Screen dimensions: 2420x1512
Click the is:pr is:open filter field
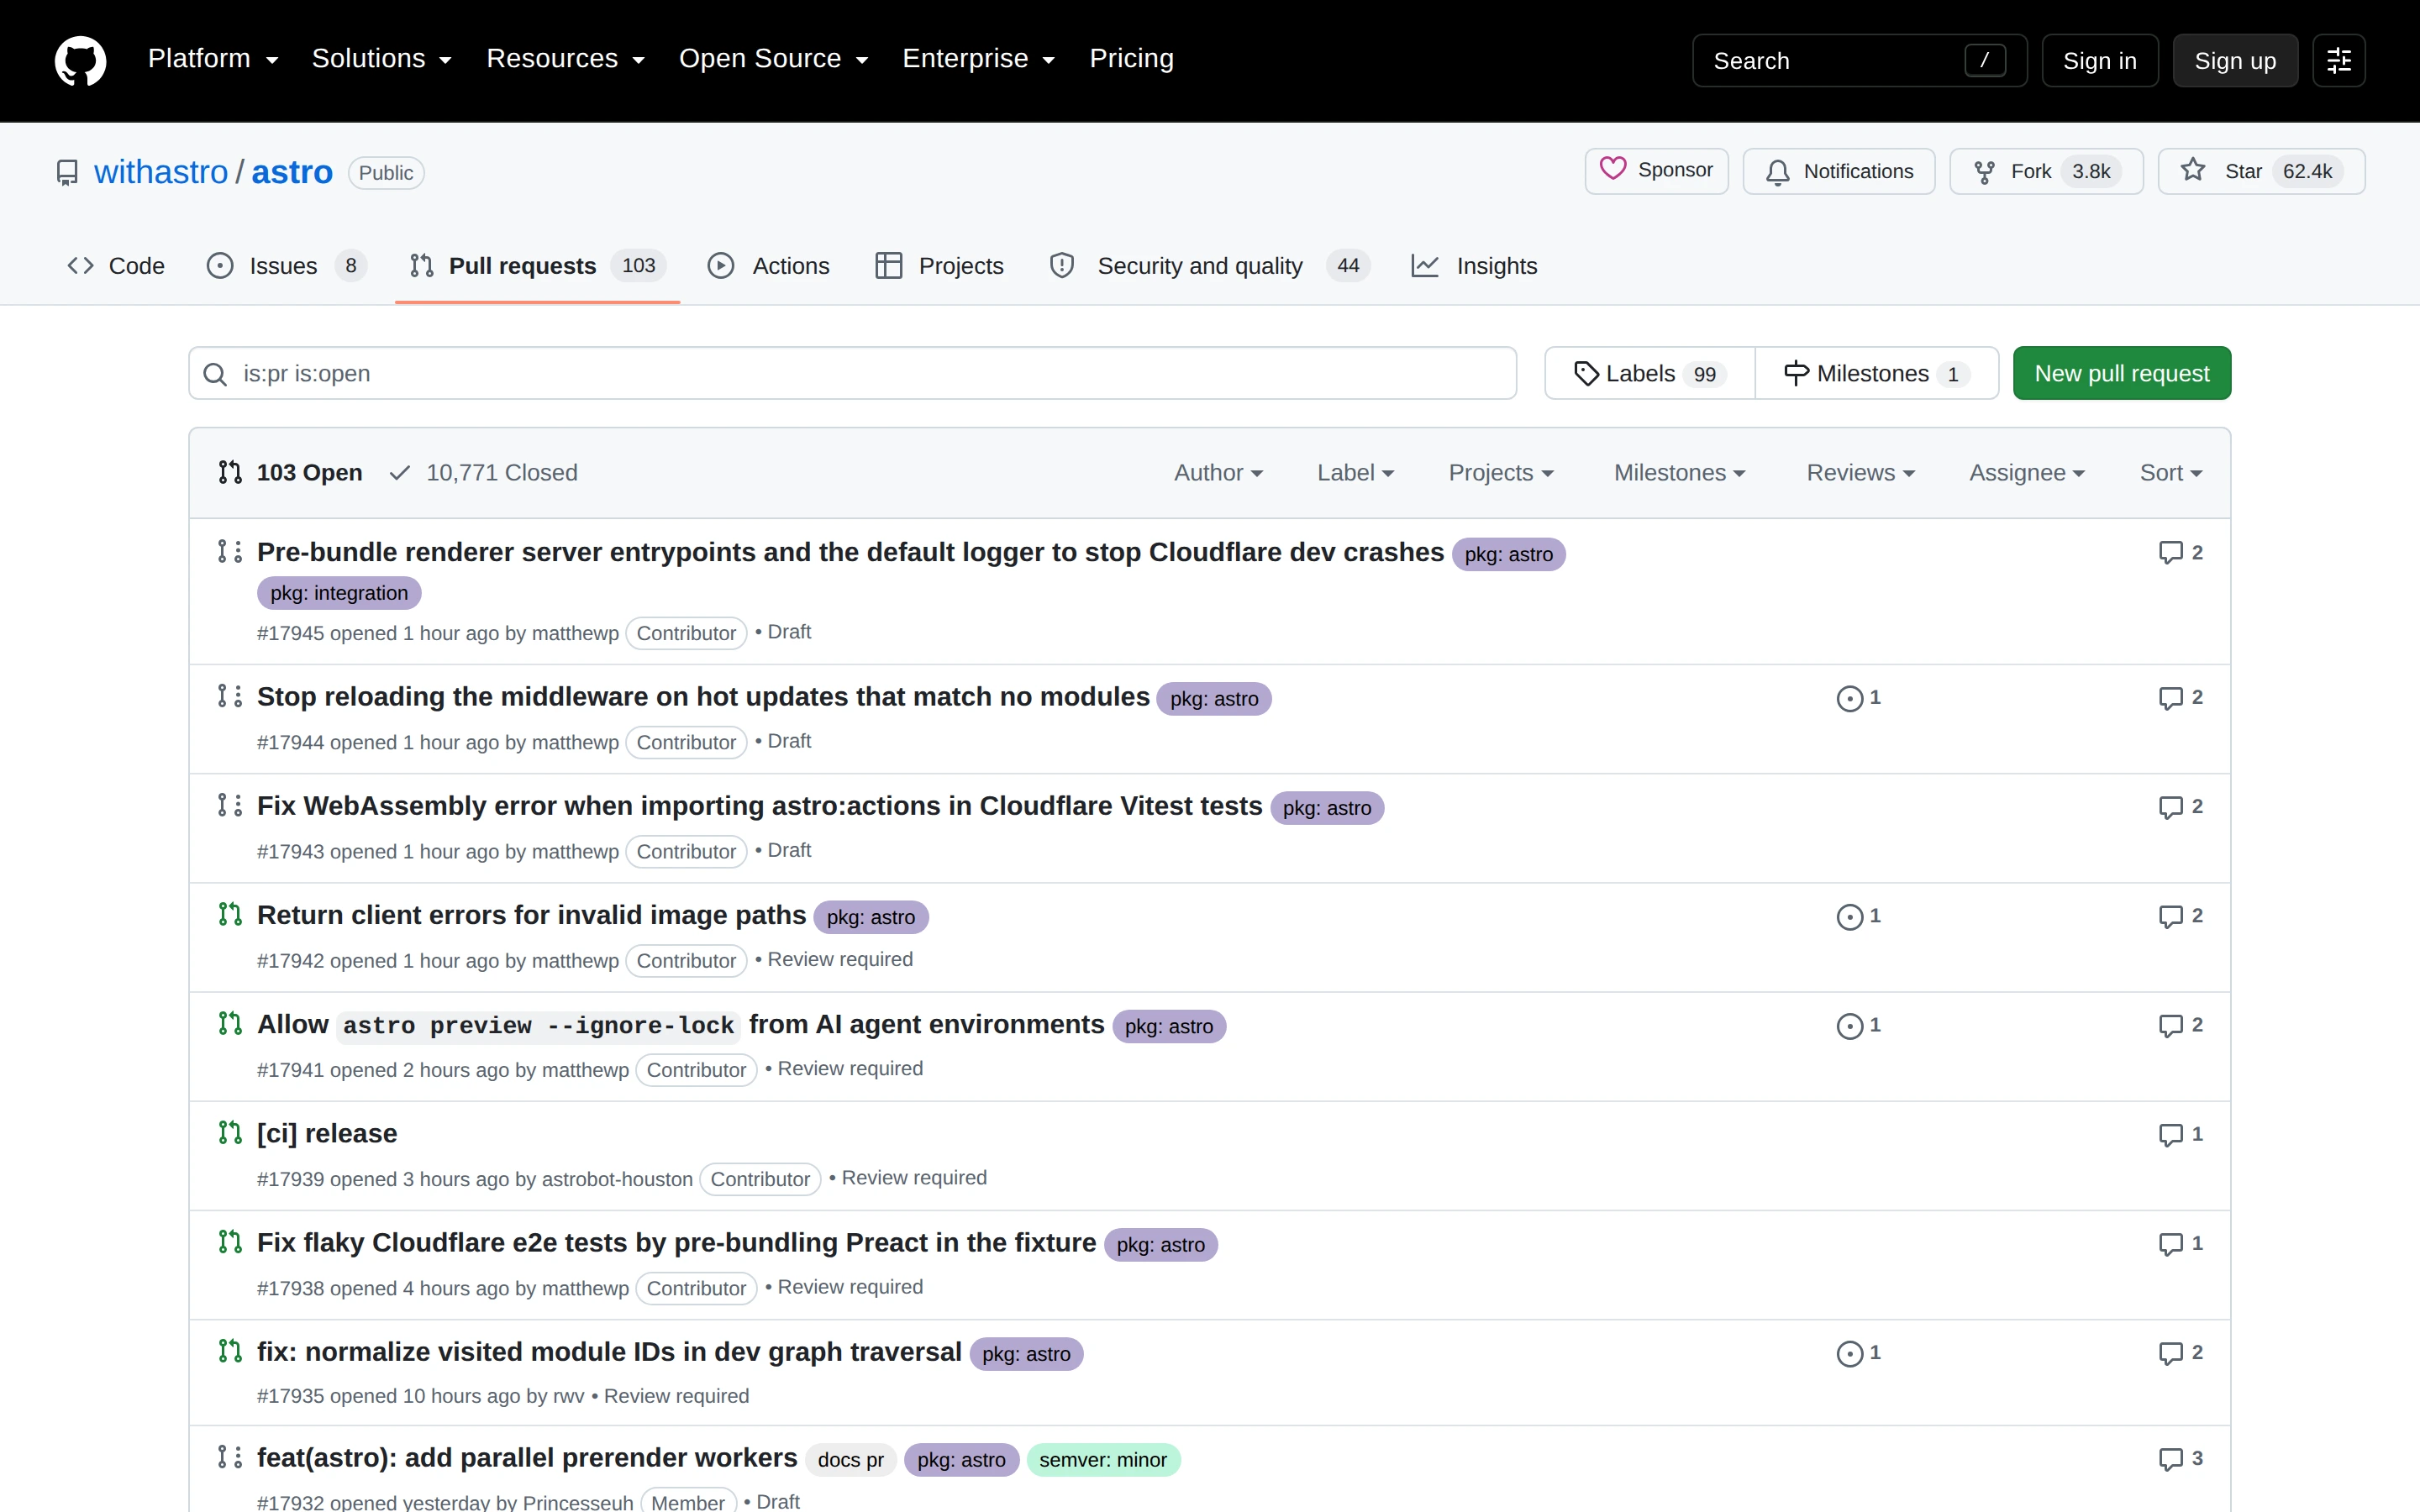click(x=852, y=374)
